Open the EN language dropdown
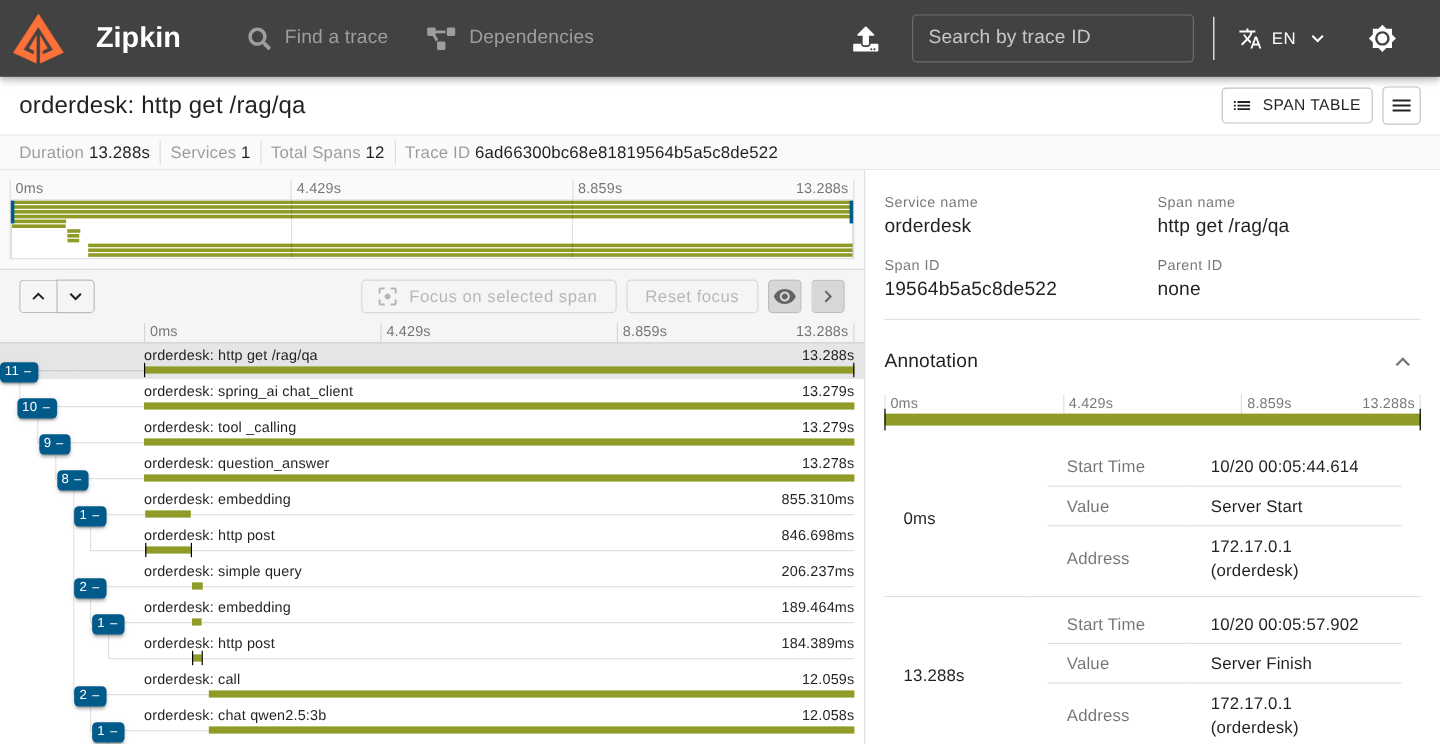This screenshot has width=1440, height=744. tap(1282, 38)
